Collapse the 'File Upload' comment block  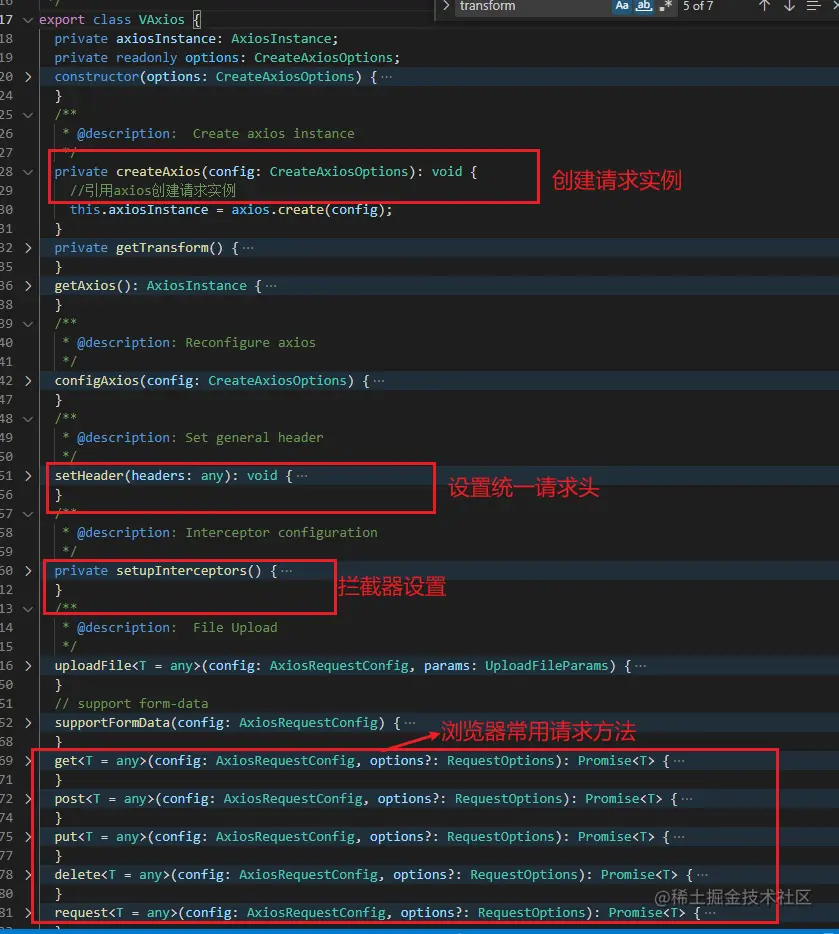pos(27,609)
